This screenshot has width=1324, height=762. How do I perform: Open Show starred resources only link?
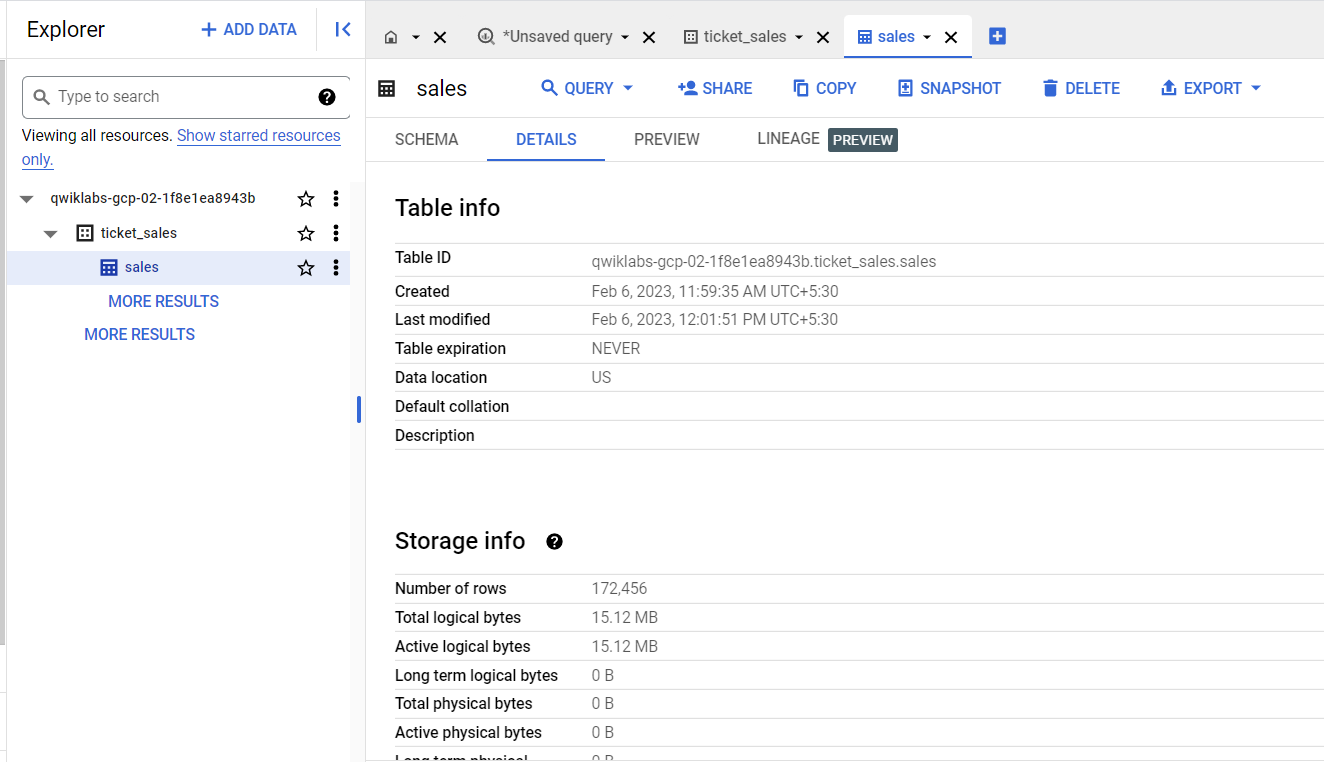(x=181, y=147)
